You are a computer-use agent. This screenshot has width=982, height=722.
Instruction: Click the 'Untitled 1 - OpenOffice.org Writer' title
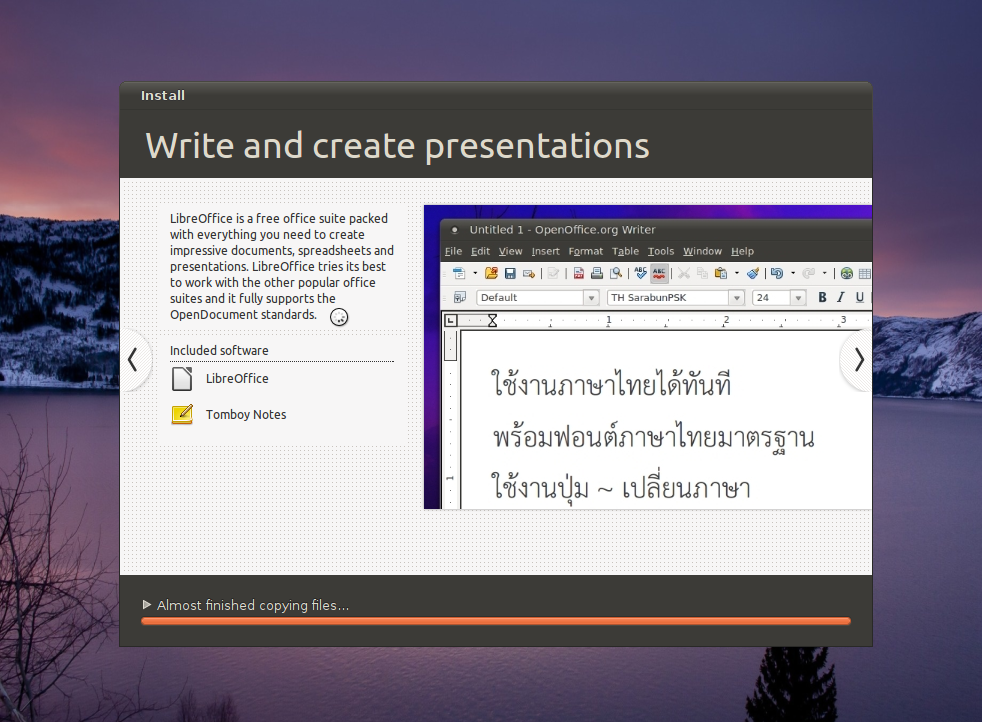click(x=562, y=230)
